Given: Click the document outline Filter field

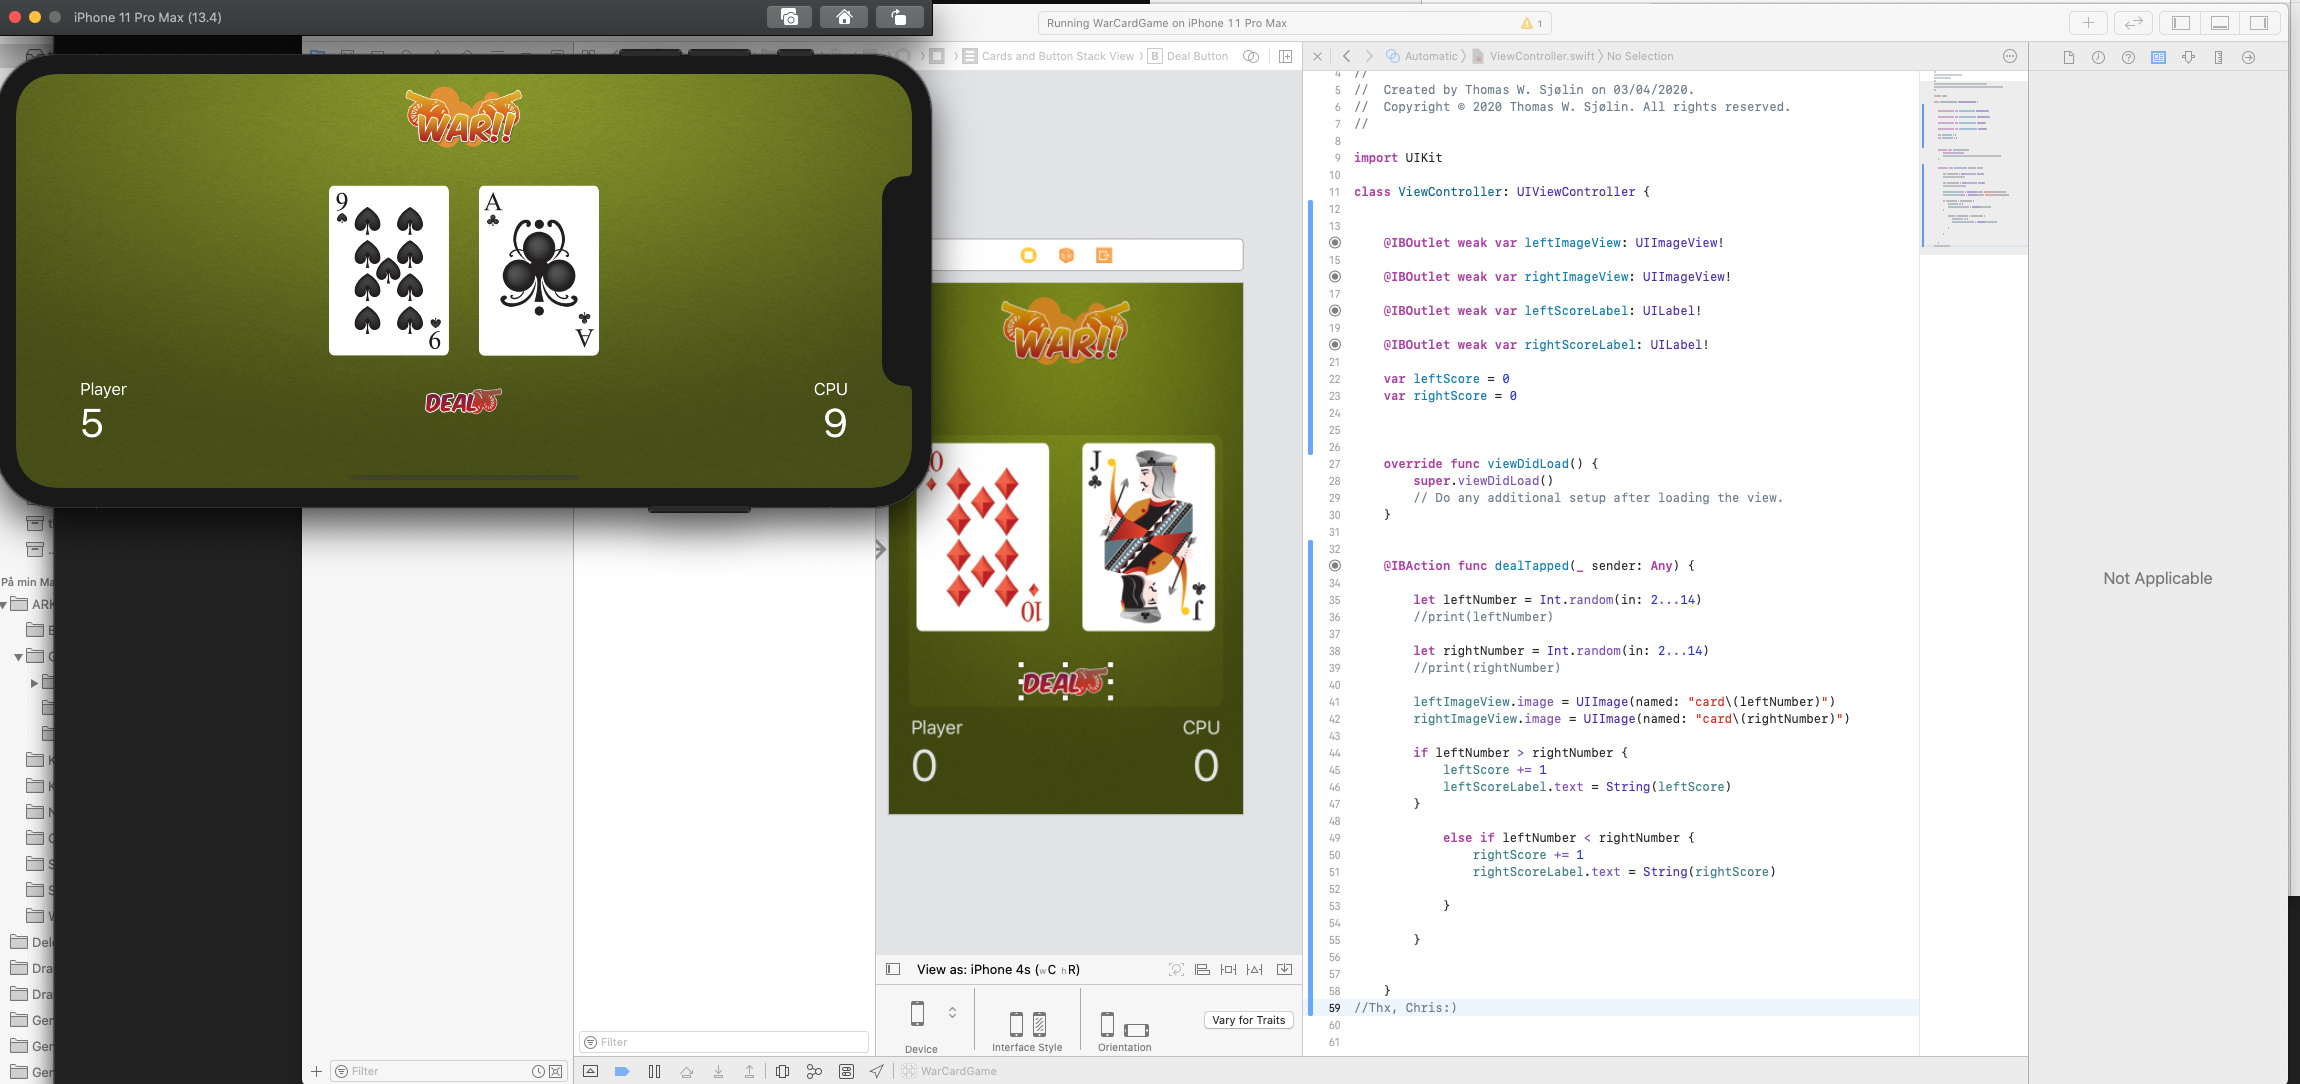Looking at the screenshot, I should click(x=724, y=1042).
